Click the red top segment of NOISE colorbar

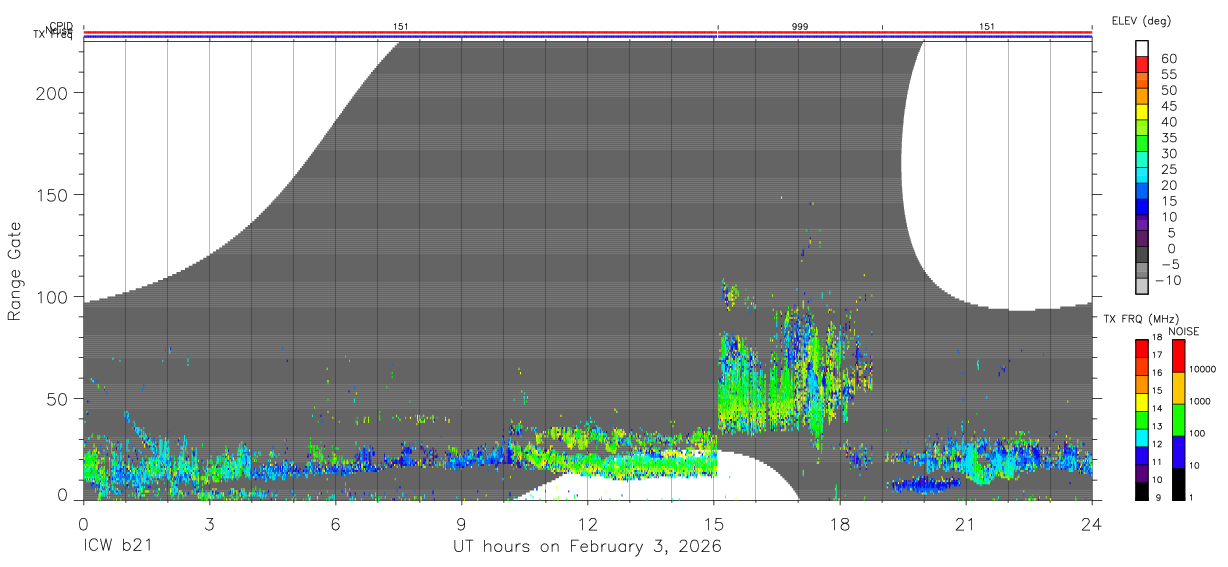(1178, 356)
